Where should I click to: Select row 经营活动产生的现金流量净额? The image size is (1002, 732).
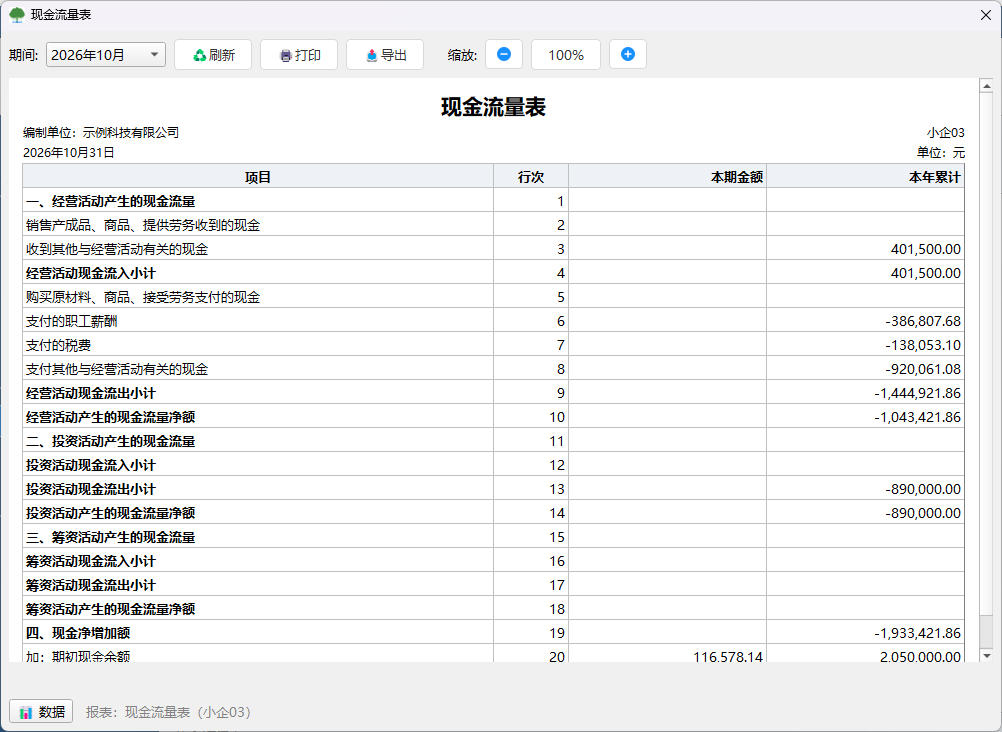click(x=493, y=416)
